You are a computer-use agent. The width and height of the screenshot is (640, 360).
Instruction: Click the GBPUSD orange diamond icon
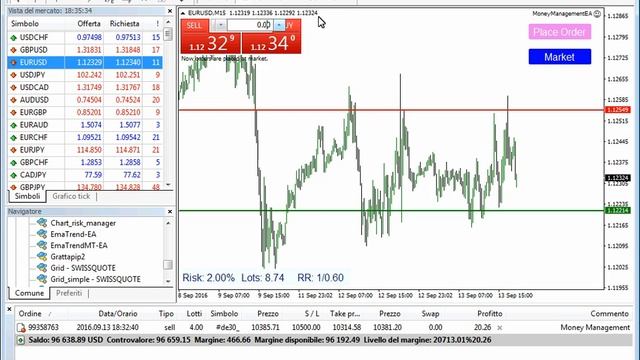click(x=13, y=50)
